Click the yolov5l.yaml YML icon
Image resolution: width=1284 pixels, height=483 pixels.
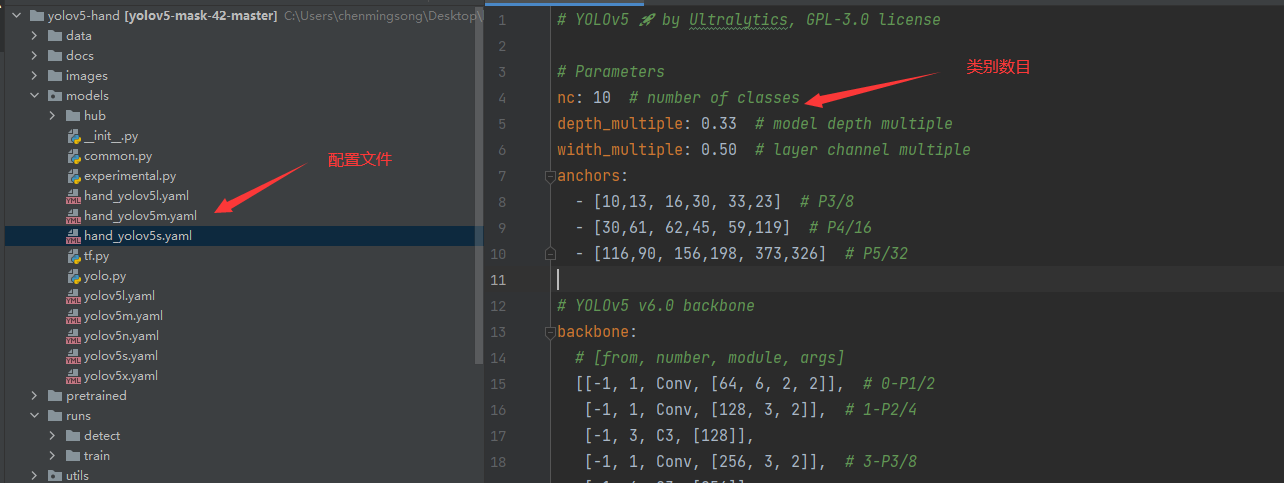pos(74,296)
